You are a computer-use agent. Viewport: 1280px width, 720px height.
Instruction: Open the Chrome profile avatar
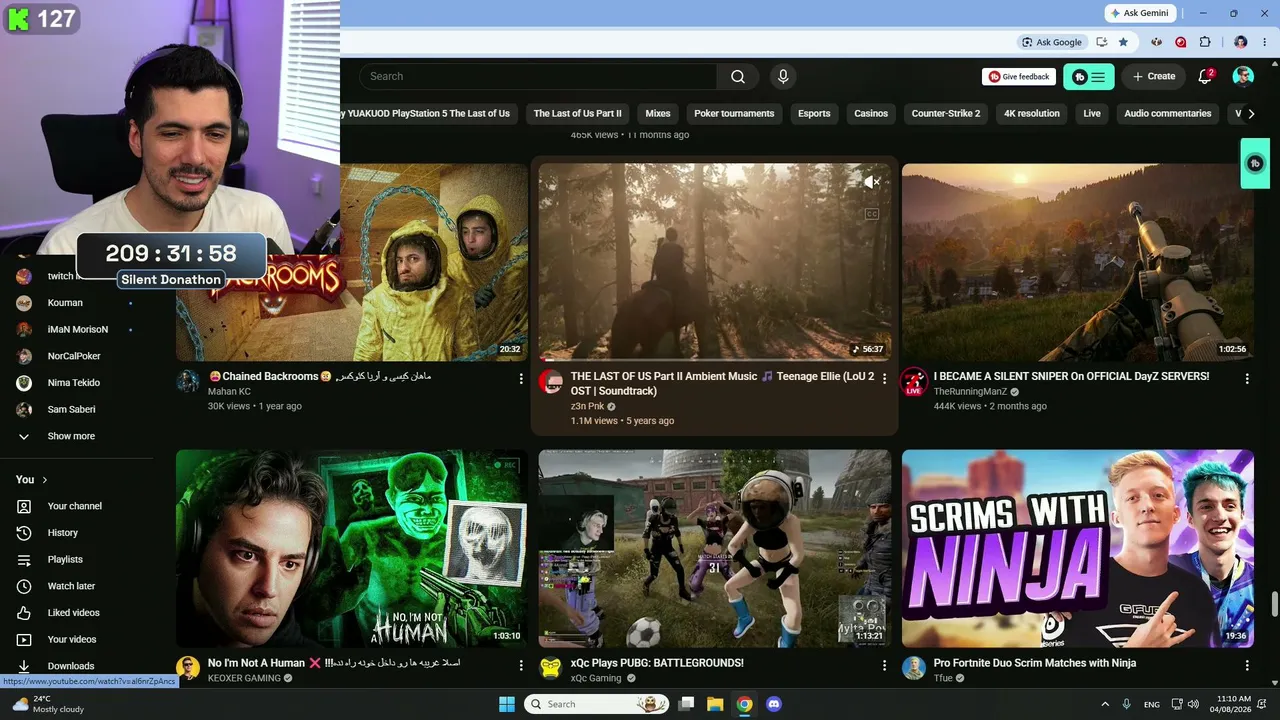point(1241,42)
